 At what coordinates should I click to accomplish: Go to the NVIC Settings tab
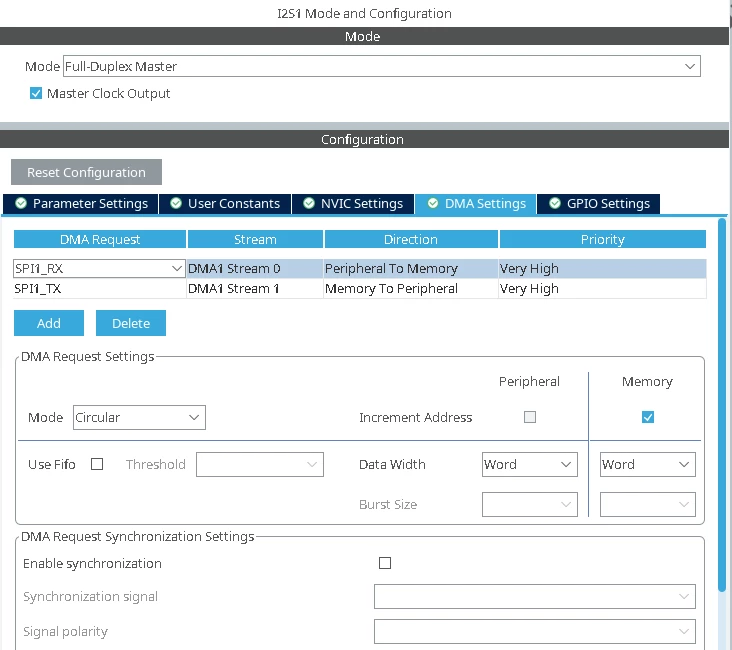[x=353, y=204]
